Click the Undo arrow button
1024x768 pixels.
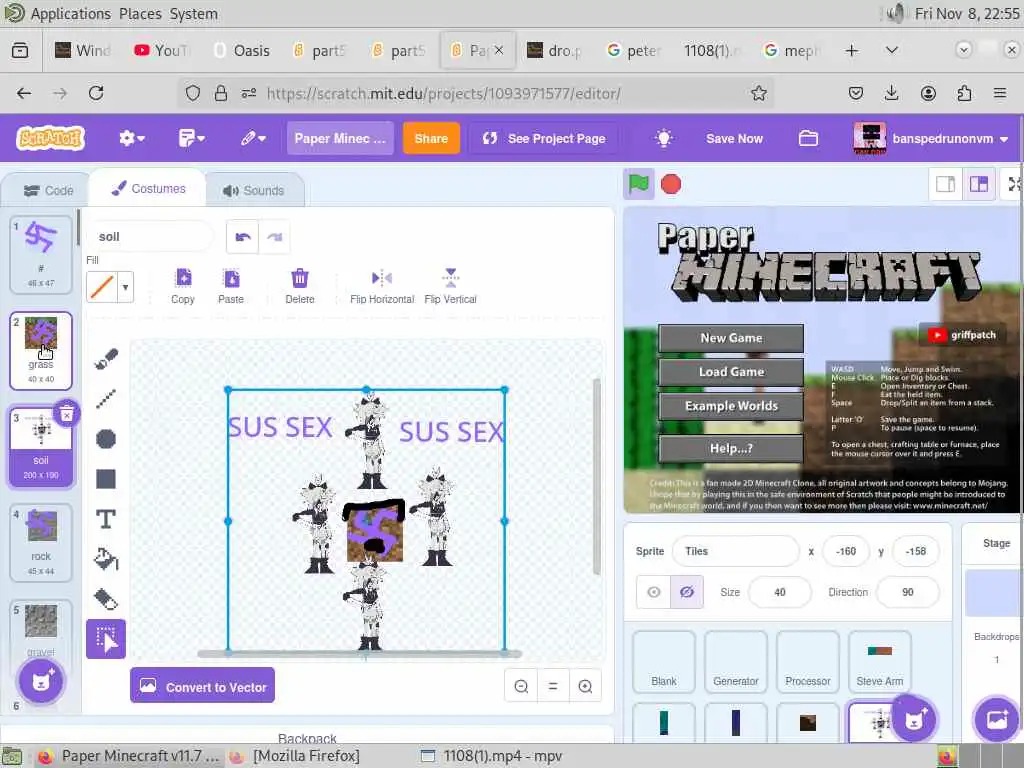243,237
